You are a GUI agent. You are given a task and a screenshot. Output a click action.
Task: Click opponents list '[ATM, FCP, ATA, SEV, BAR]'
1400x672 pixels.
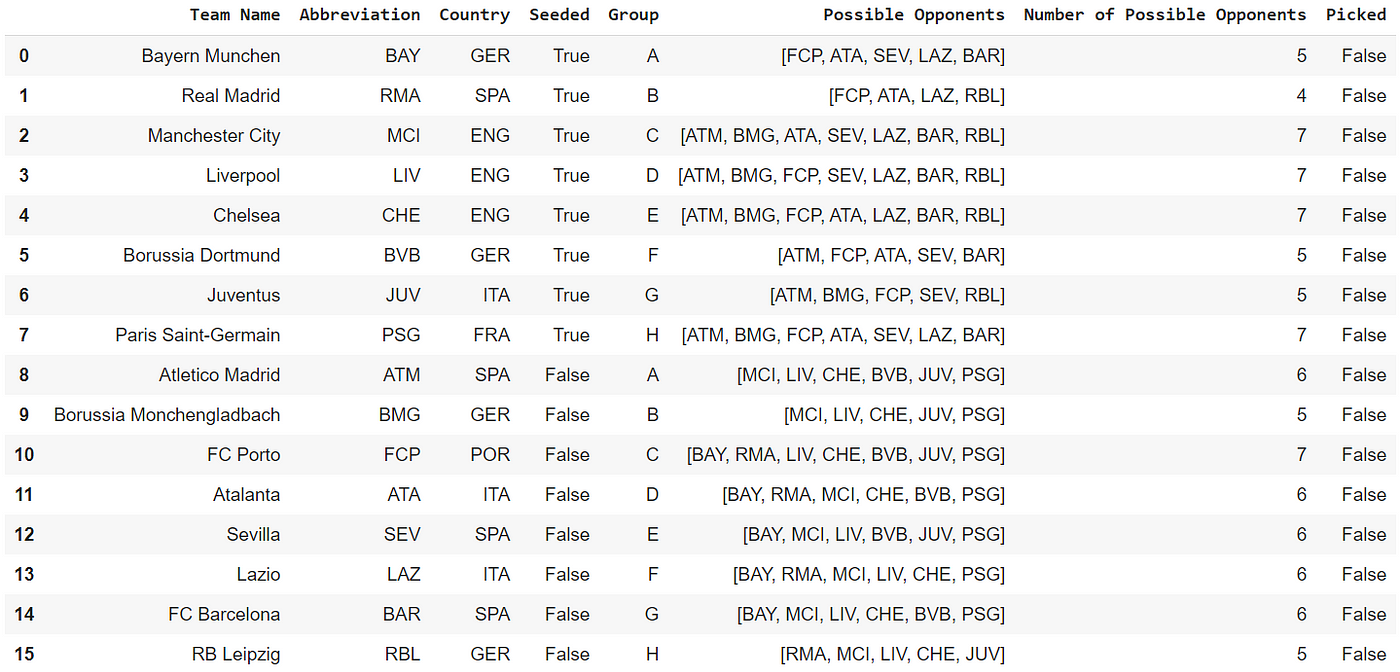pyautogui.click(x=891, y=256)
